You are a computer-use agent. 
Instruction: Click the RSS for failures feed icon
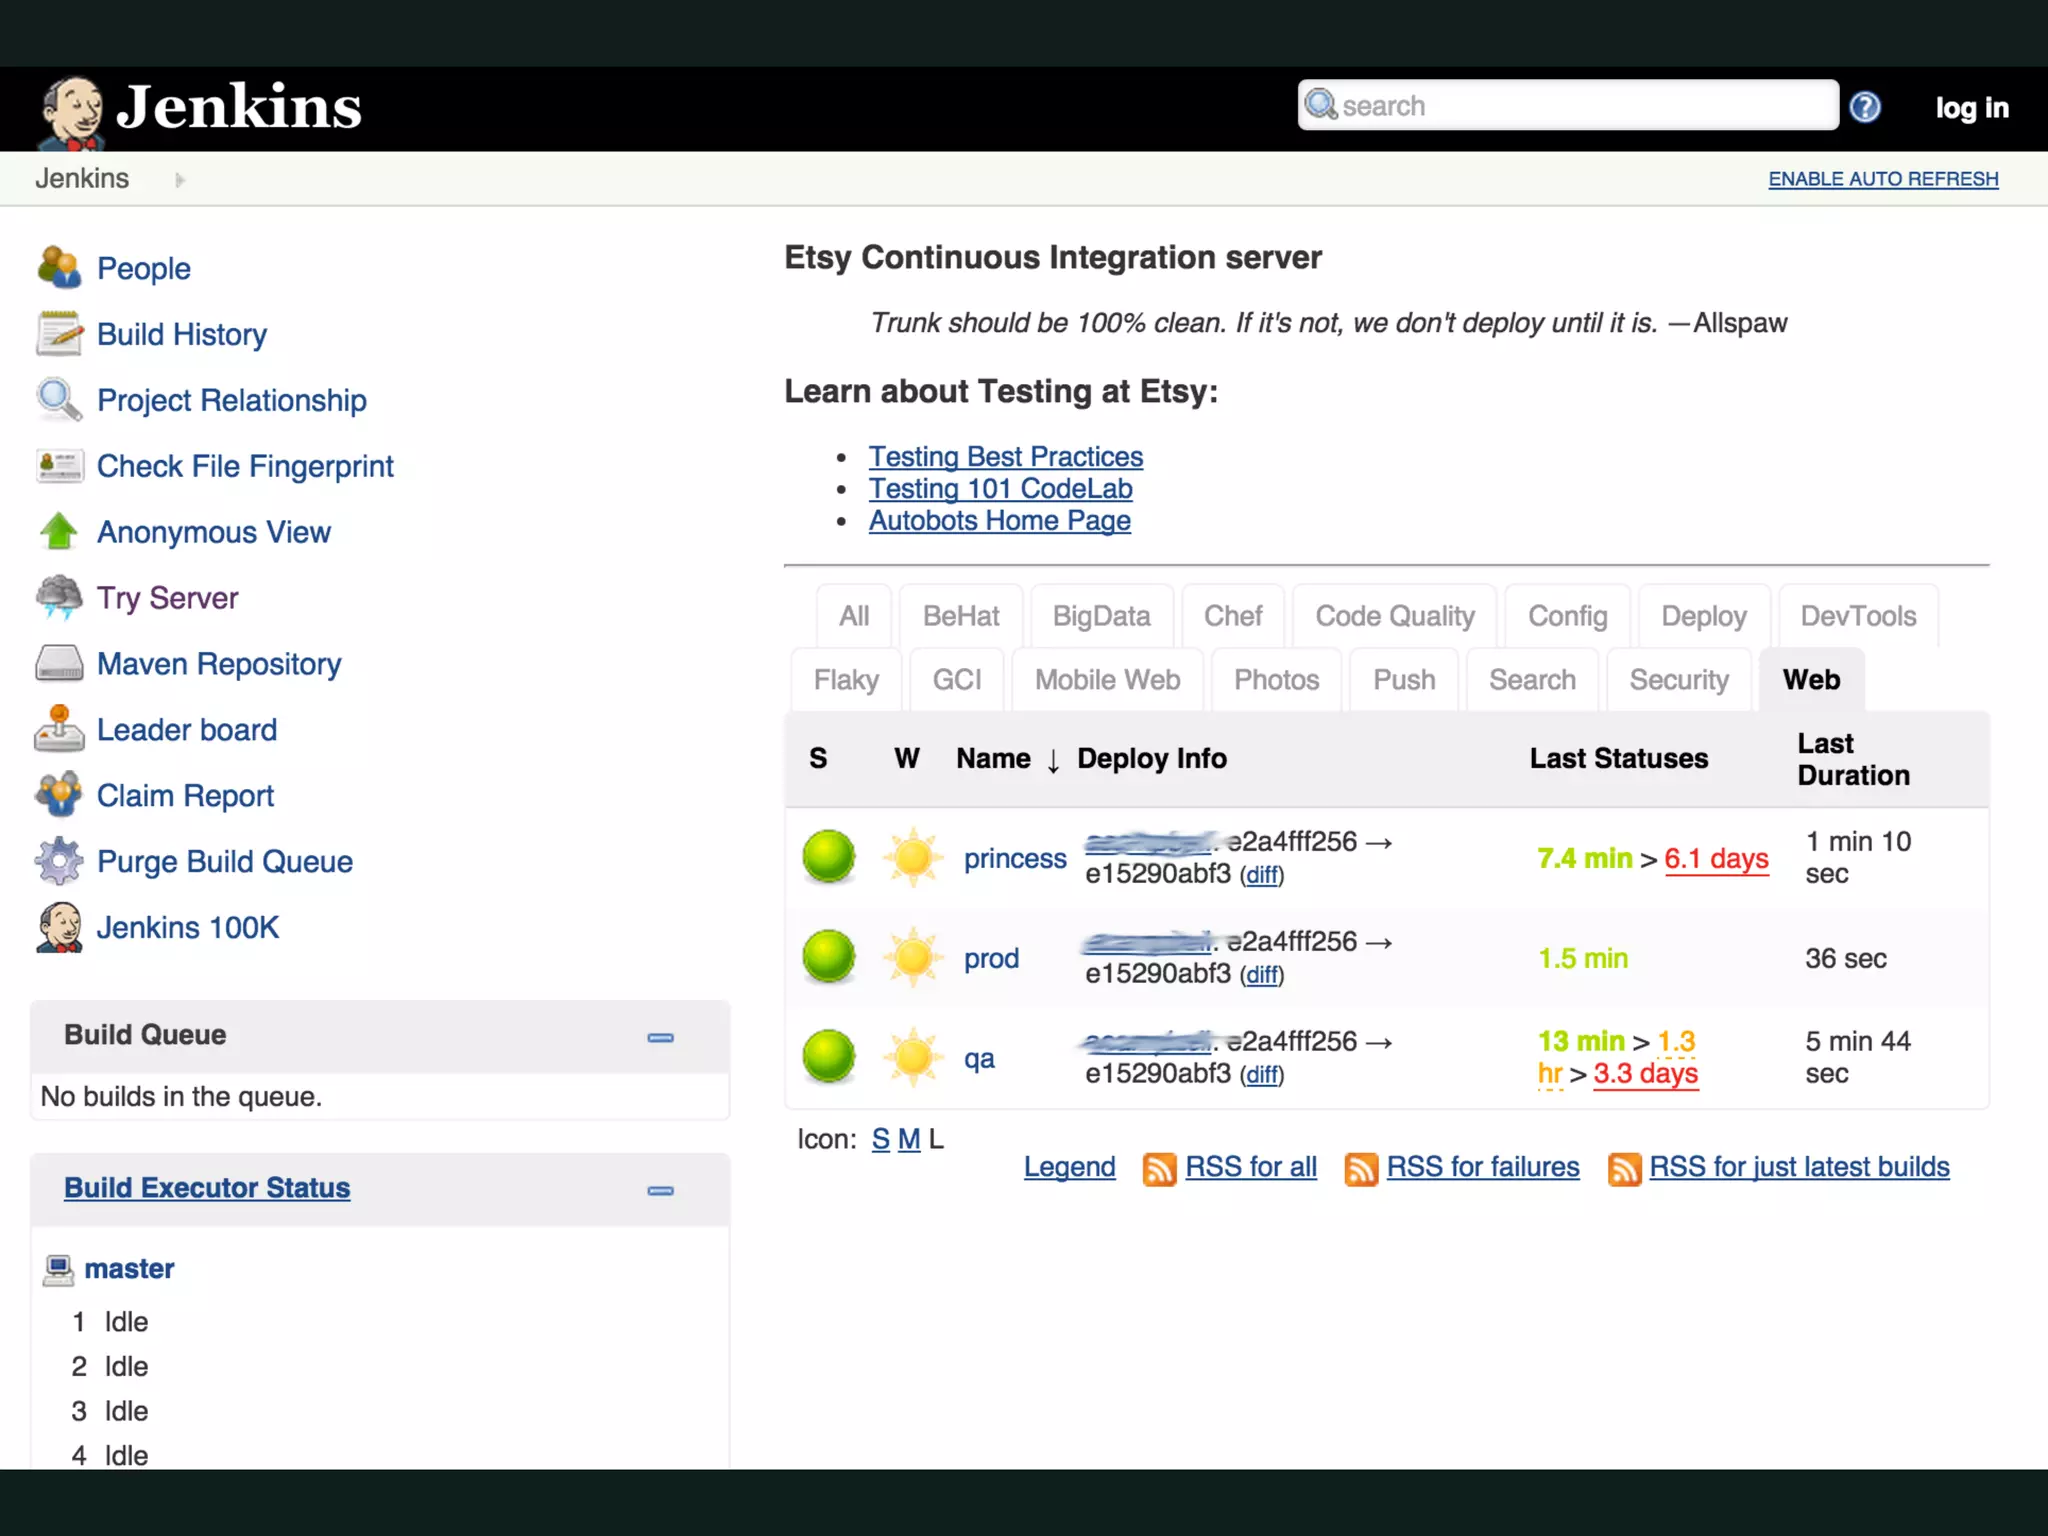(x=1361, y=1168)
